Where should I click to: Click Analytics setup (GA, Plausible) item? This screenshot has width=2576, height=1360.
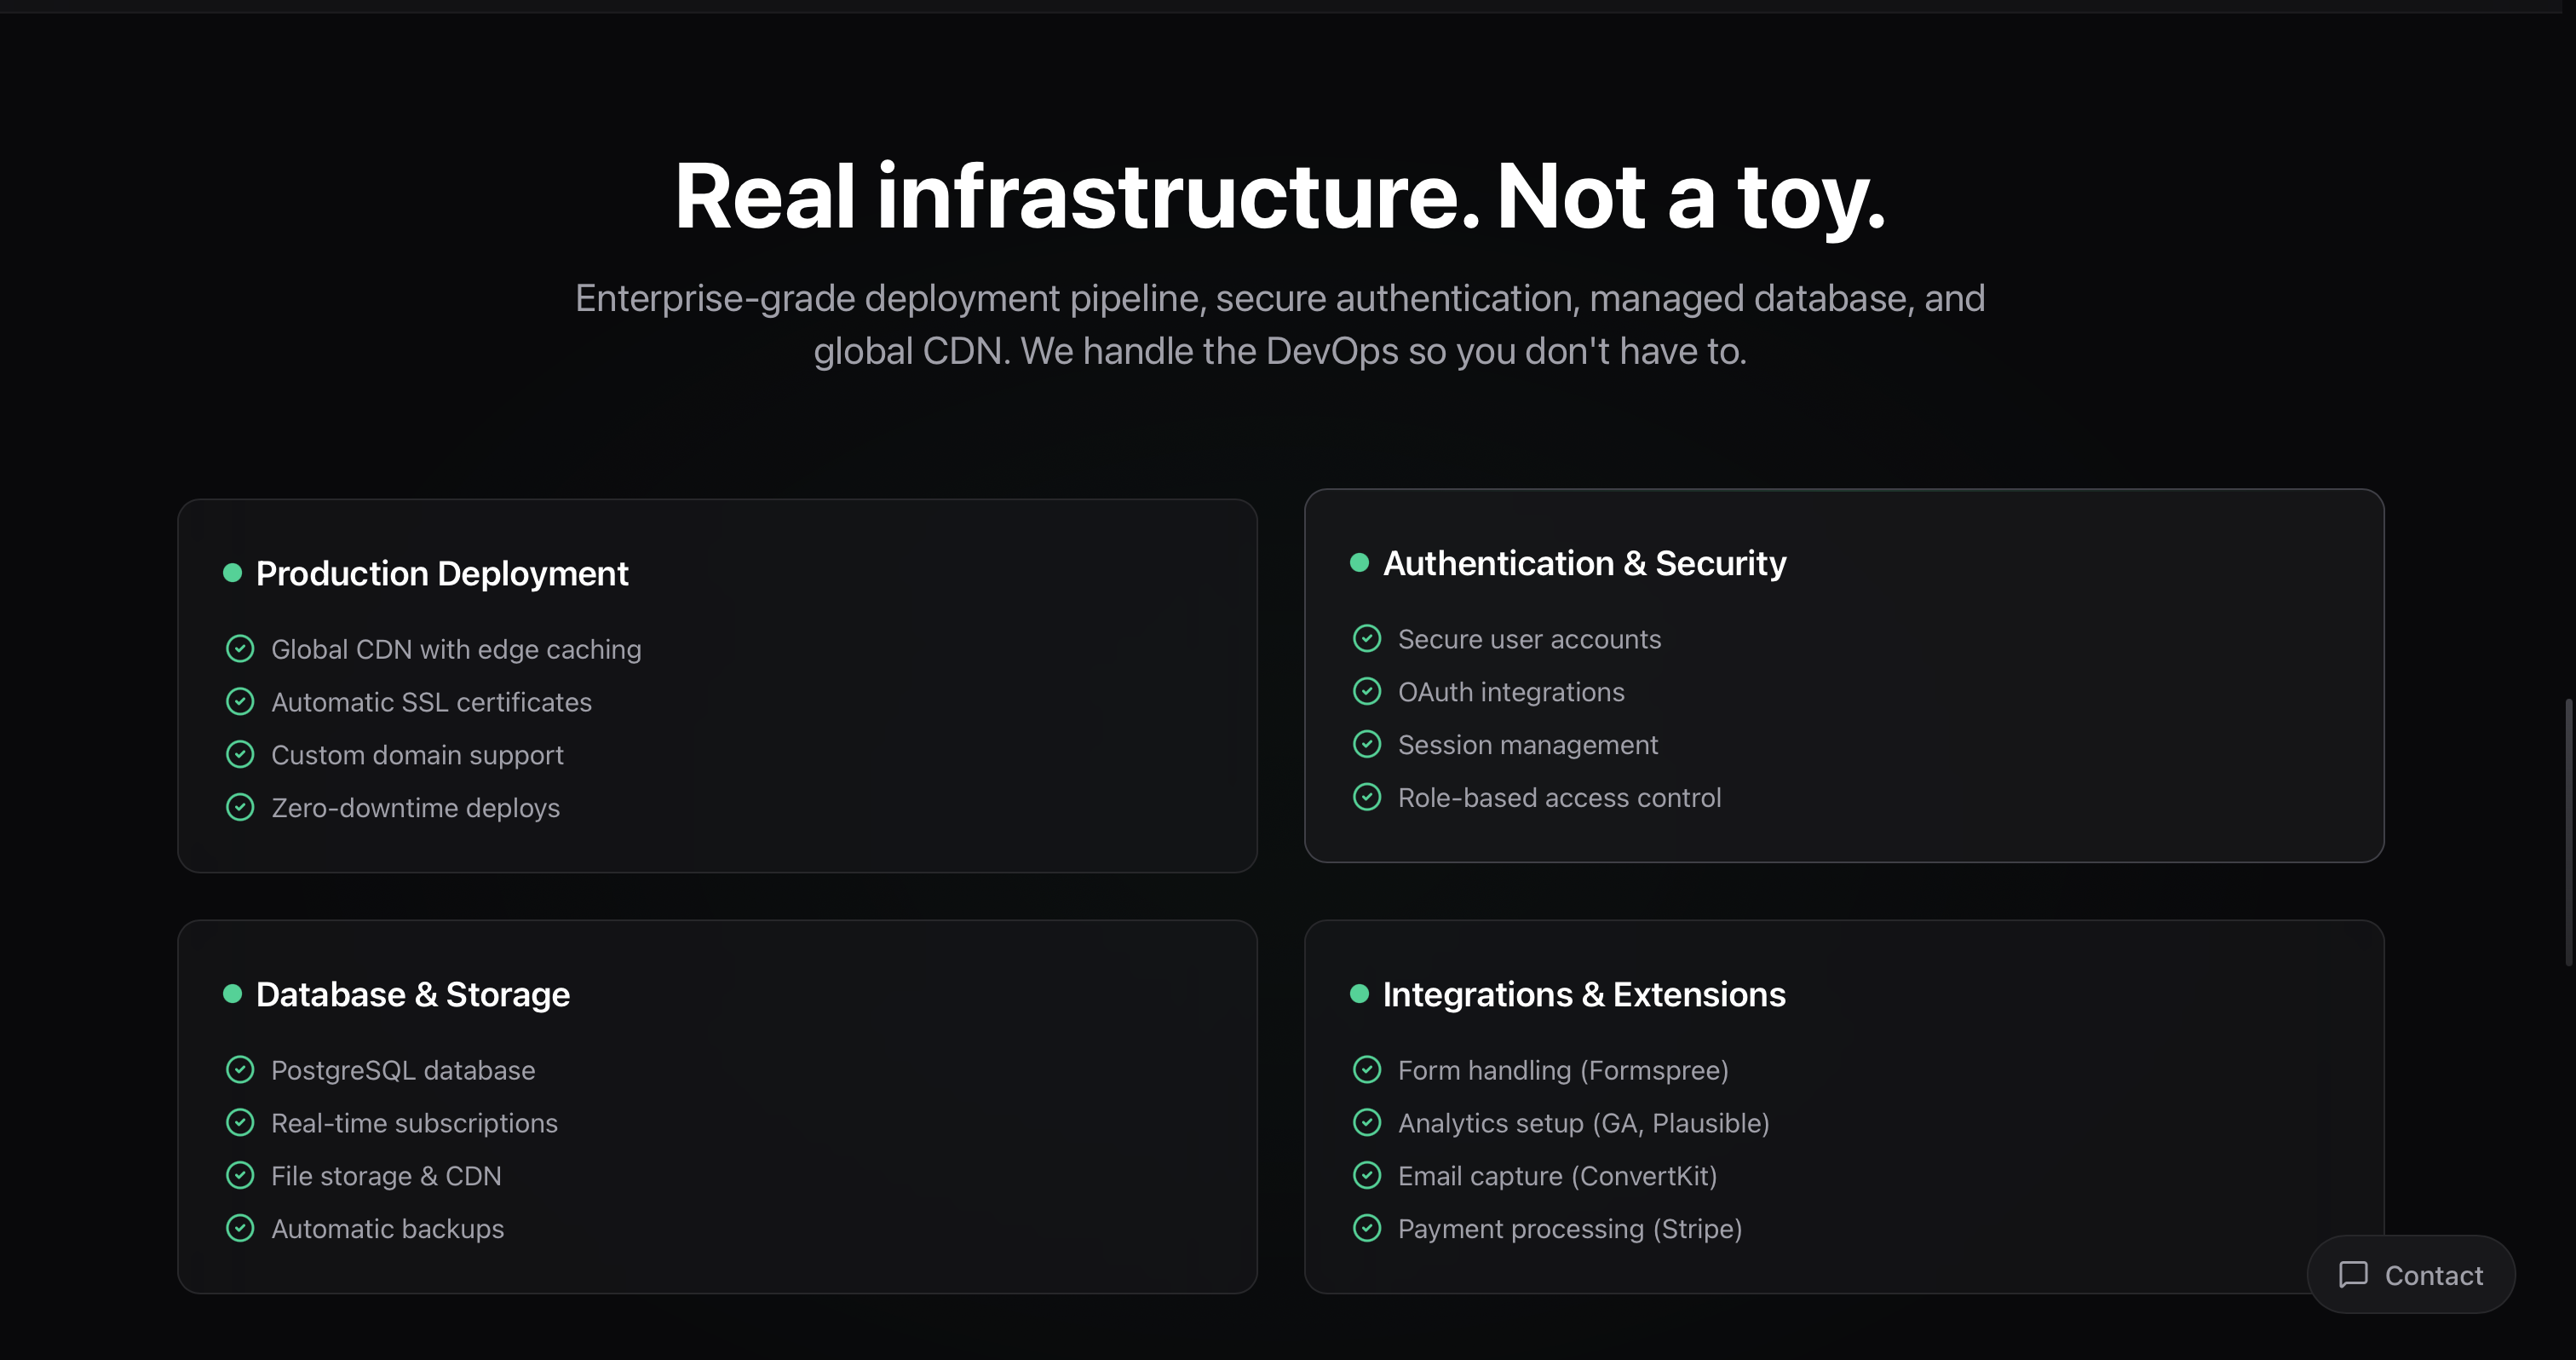[1583, 1123]
